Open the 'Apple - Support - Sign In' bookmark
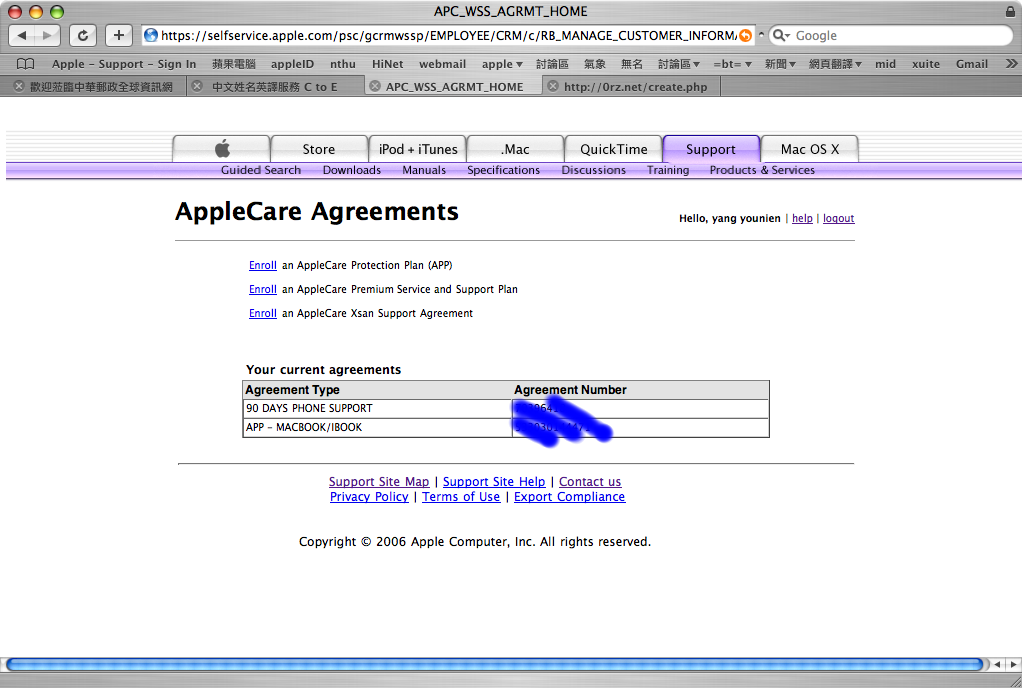The width and height of the screenshot is (1022, 688). (x=124, y=64)
